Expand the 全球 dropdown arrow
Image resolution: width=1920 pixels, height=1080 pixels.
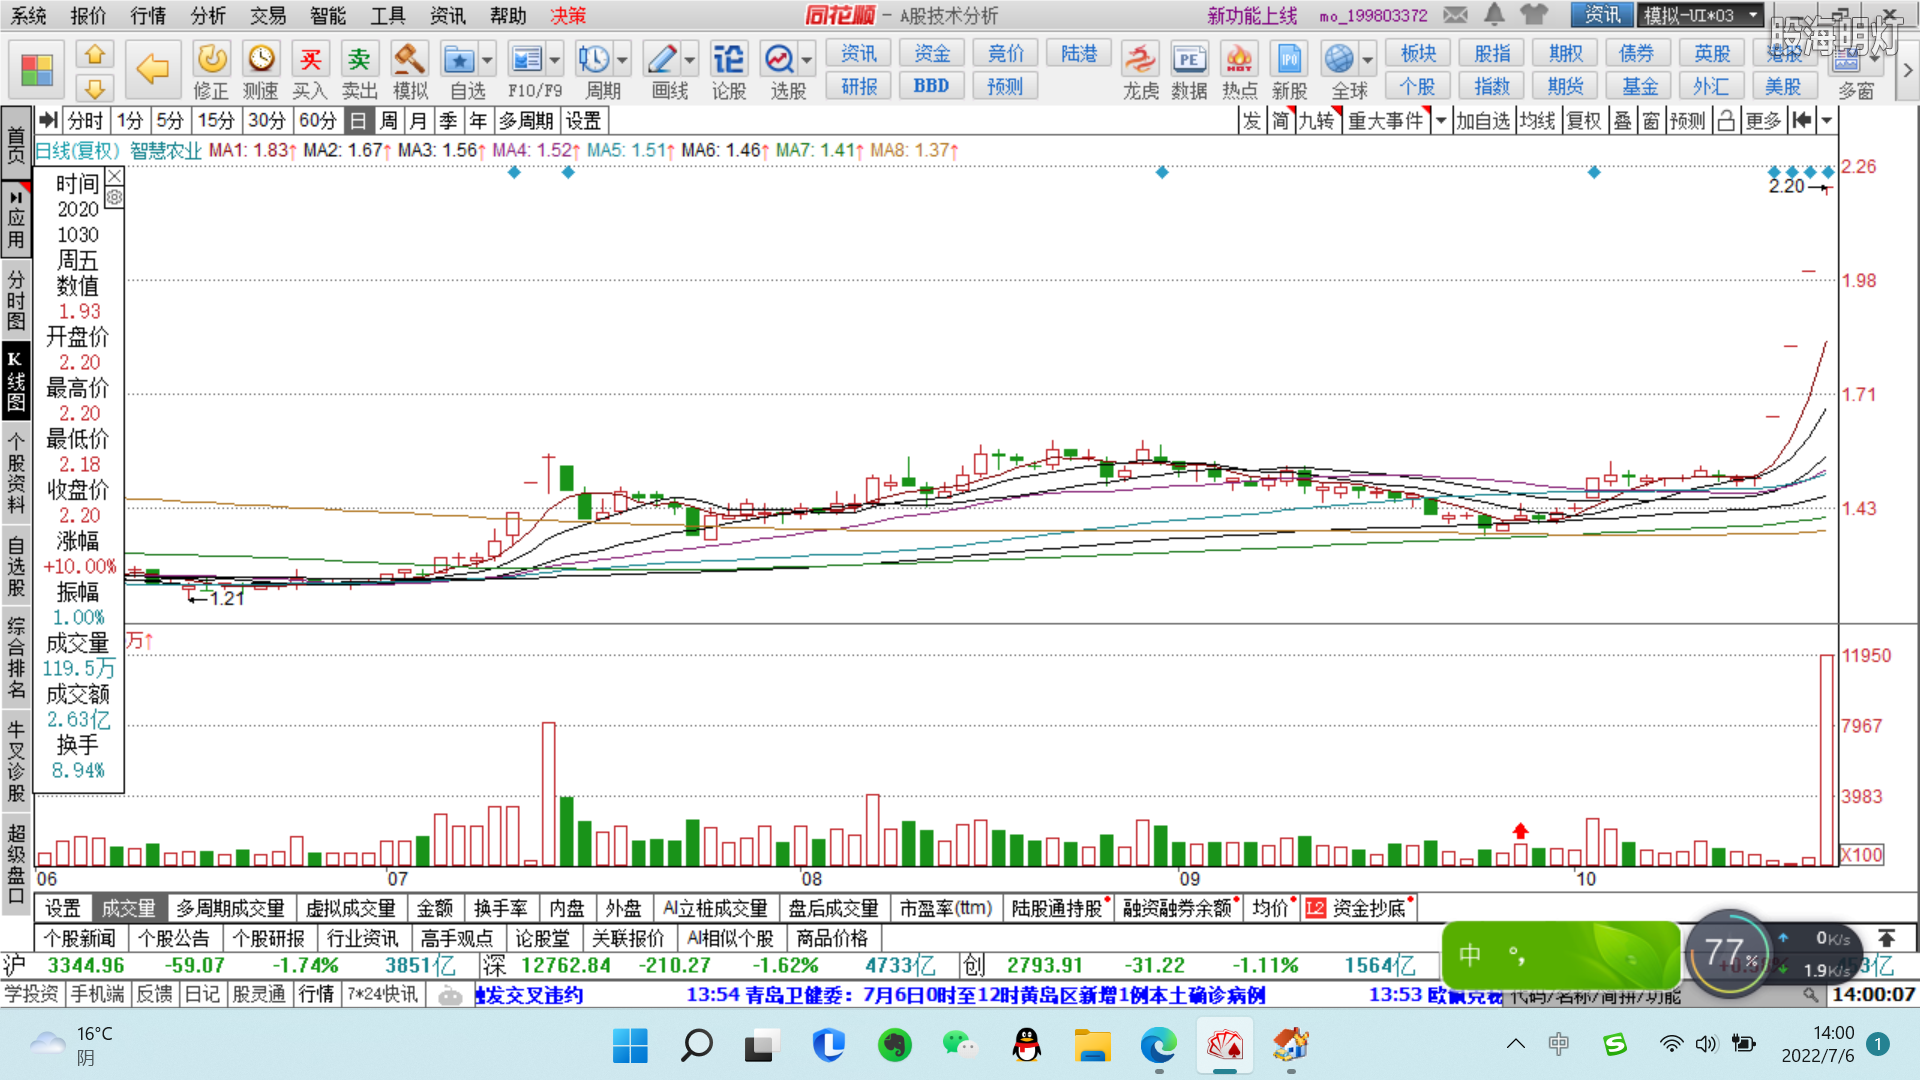click(1368, 59)
